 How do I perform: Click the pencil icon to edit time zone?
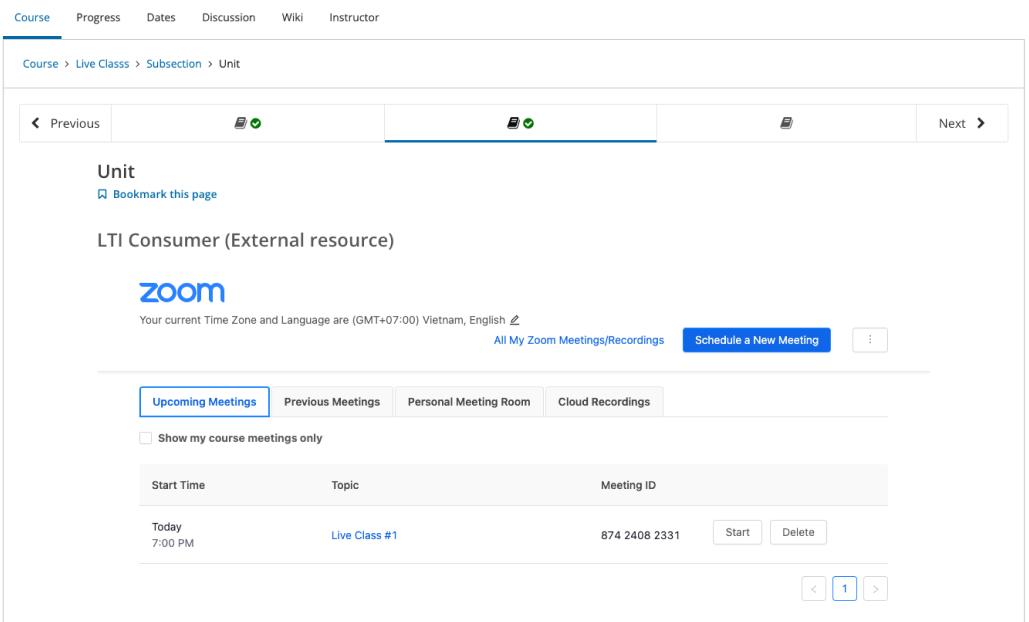(515, 321)
